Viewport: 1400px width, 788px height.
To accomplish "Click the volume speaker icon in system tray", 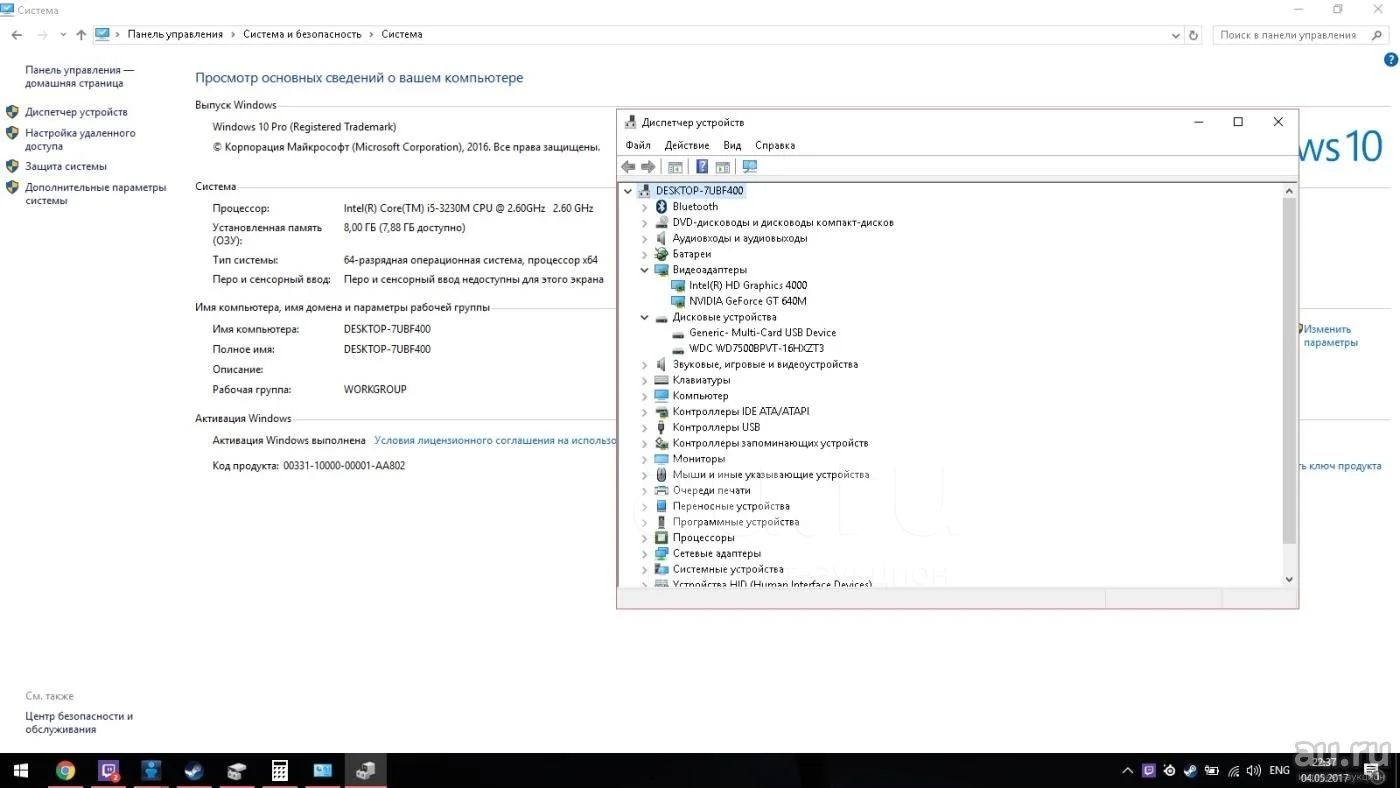I will click(1253, 771).
